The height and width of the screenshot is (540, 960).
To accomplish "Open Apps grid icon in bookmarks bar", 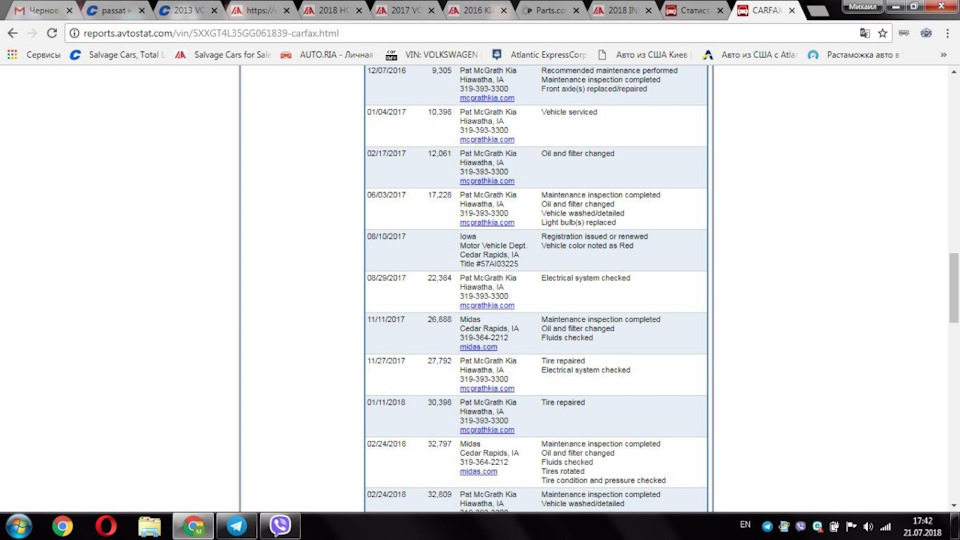I will 12,54.
